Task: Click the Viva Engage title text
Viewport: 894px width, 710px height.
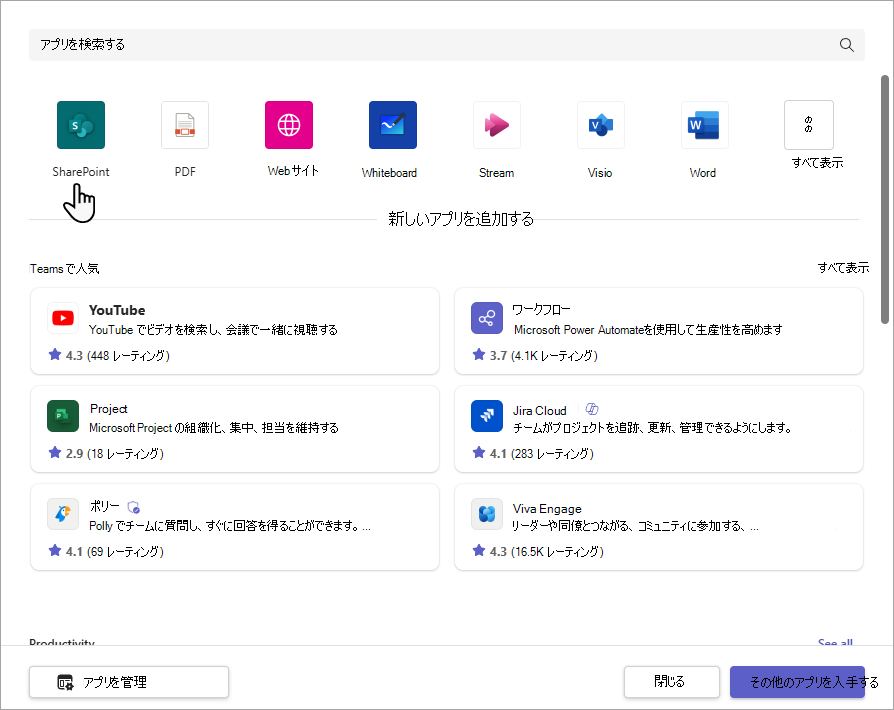Action: click(547, 509)
